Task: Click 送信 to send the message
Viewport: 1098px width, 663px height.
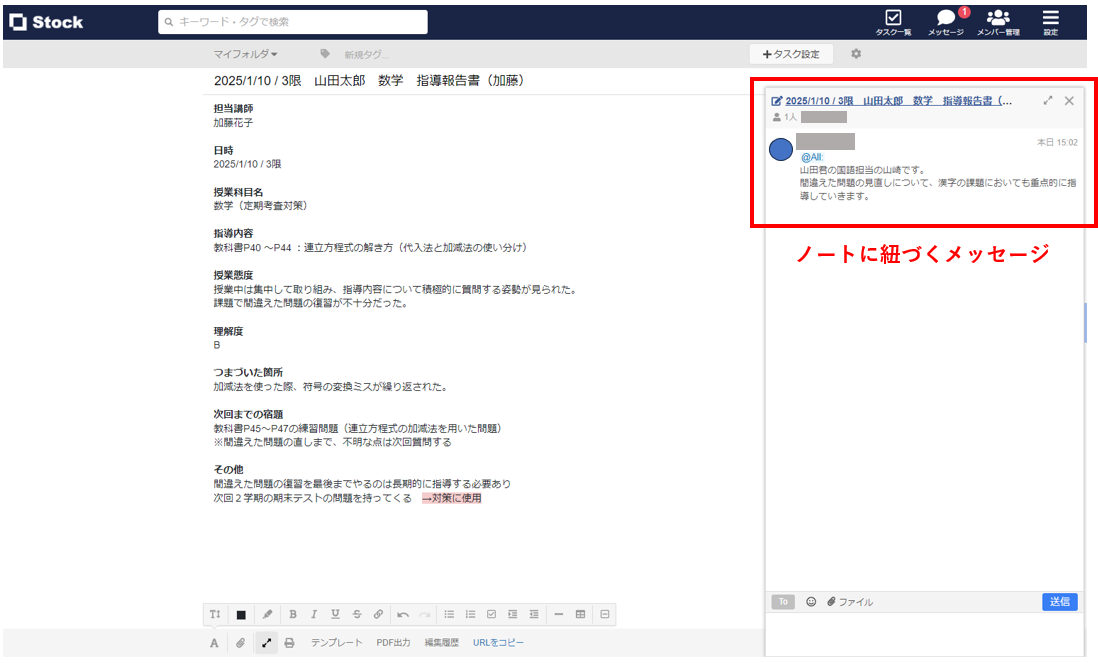Action: click(1059, 601)
